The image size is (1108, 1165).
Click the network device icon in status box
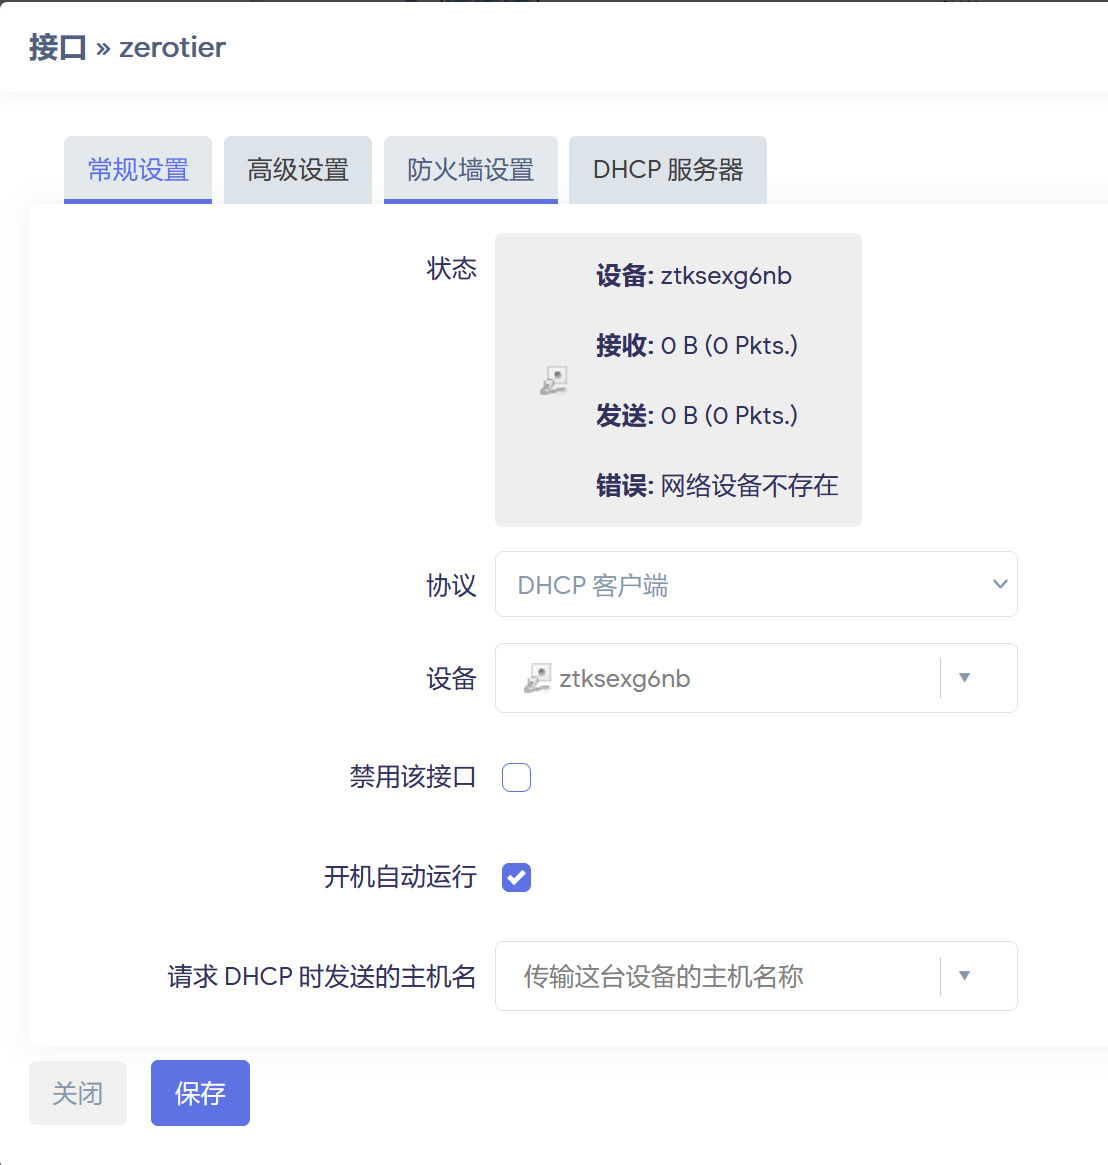pos(554,380)
